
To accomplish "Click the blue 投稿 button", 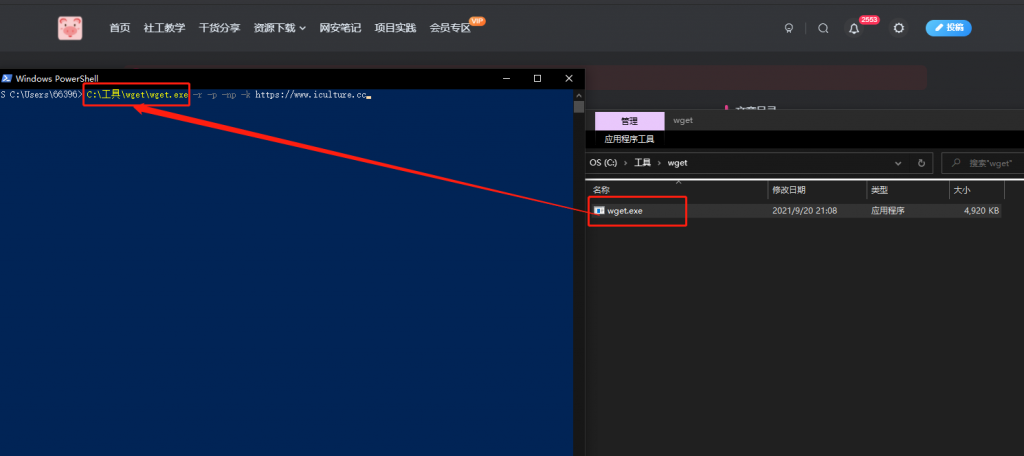I will pos(948,27).
